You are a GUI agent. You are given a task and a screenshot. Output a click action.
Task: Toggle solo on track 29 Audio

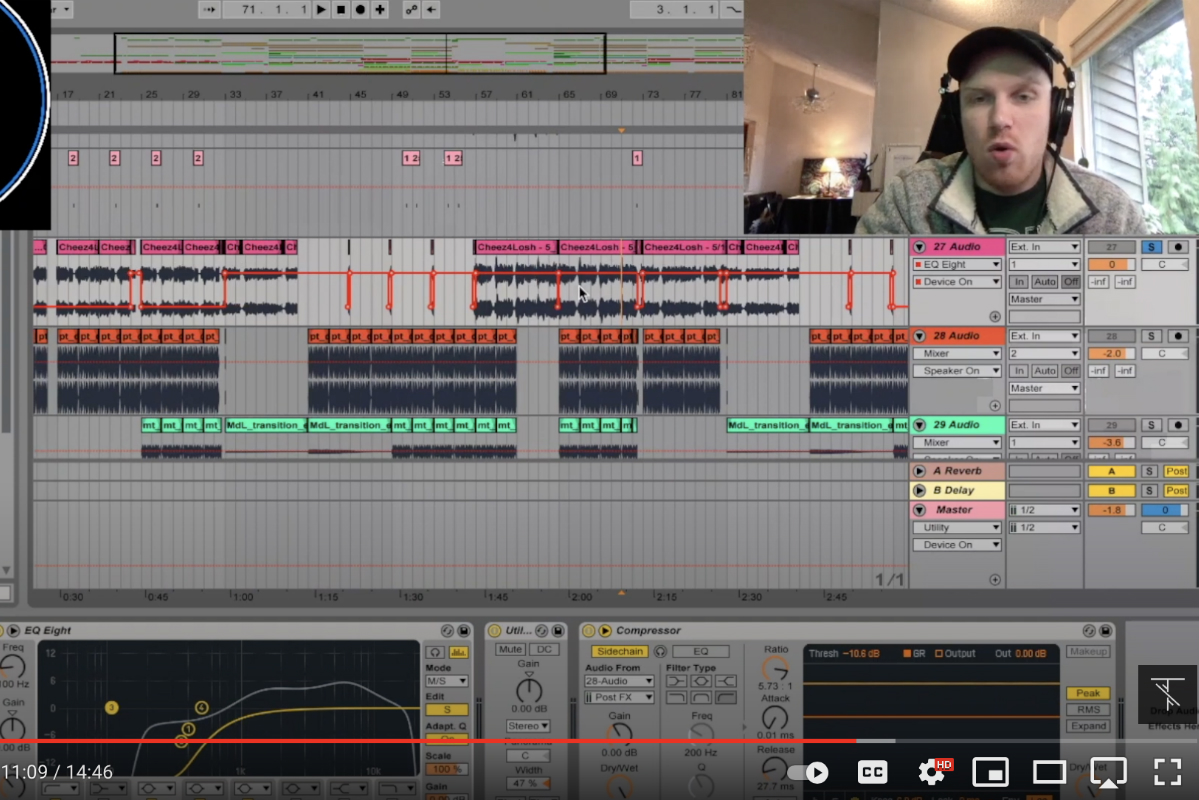point(1151,424)
